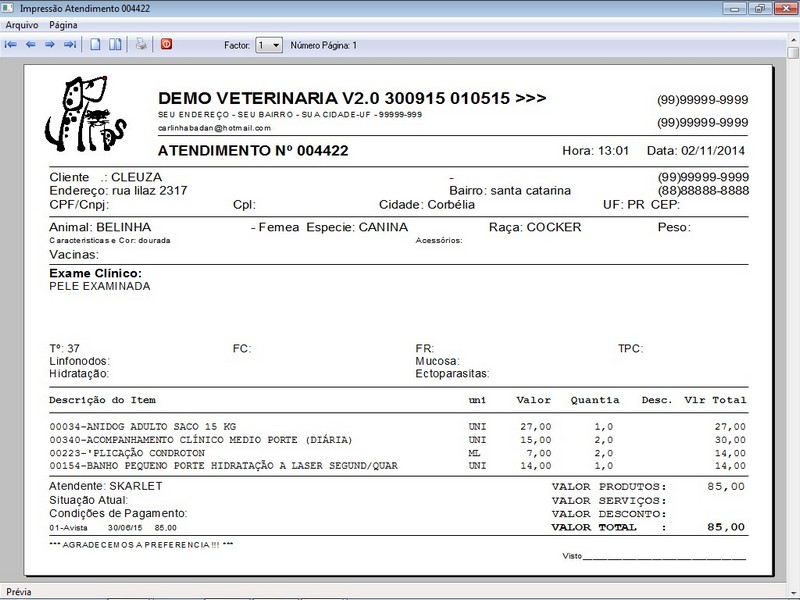Image resolution: width=800 pixels, height=600 pixels.
Task: Click the (88)88888-8888 phone number
Action: point(703,190)
